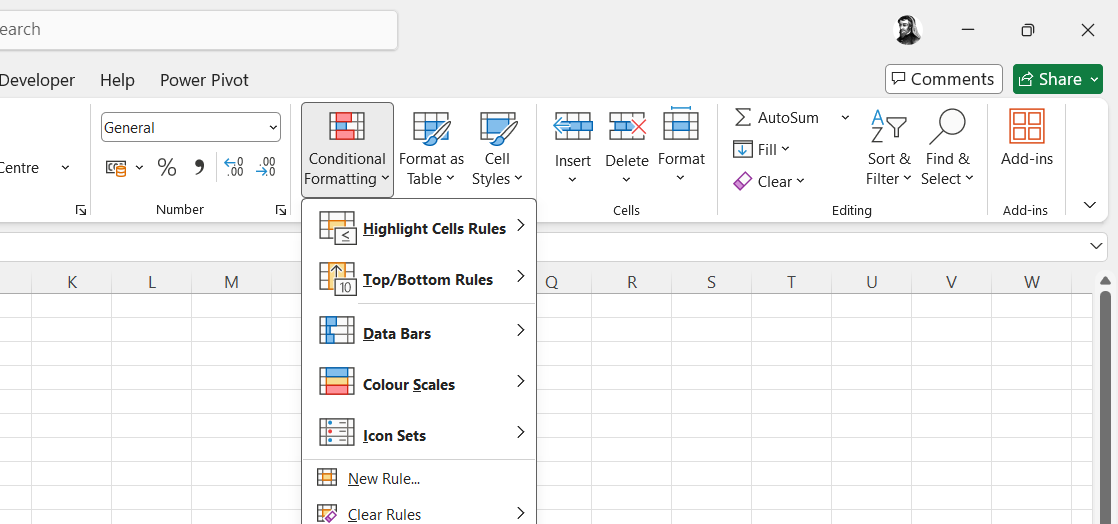Open Format as Table gallery
Viewport: 1118px width, 524px height.
431,150
